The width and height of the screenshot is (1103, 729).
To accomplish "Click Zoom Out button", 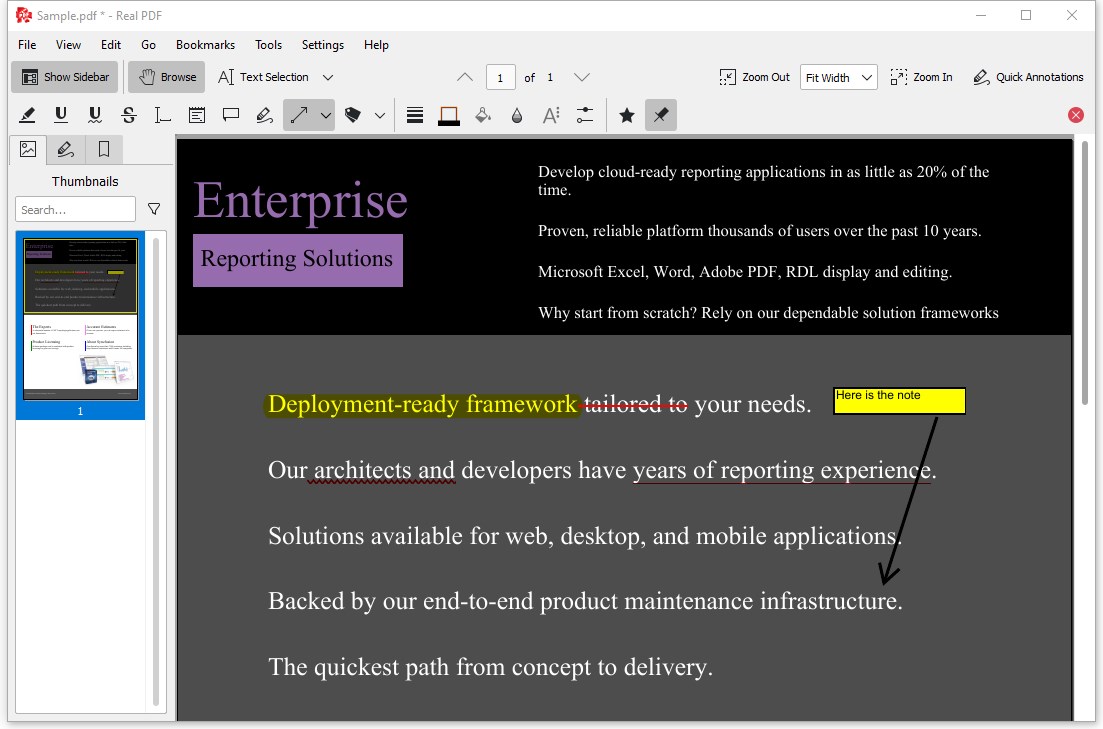I will point(754,77).
